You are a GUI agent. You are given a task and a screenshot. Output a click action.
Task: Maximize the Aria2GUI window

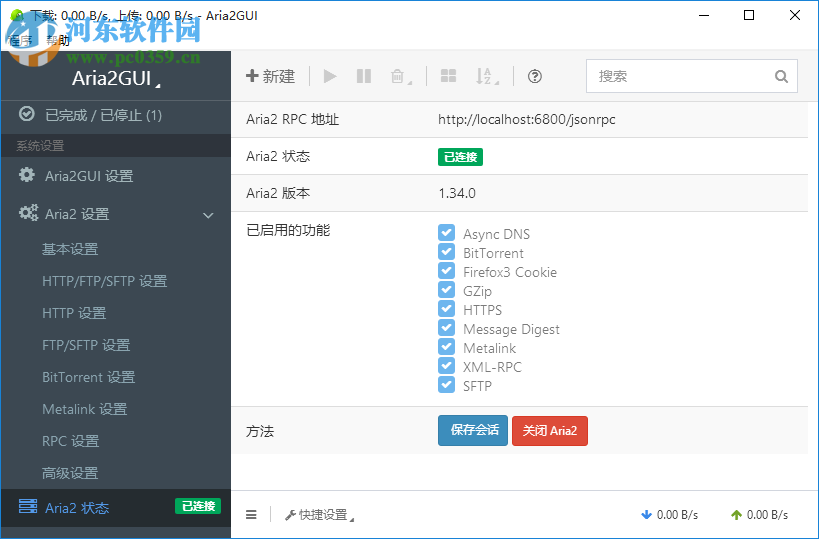pyautogui.click(x=749, y=15)
